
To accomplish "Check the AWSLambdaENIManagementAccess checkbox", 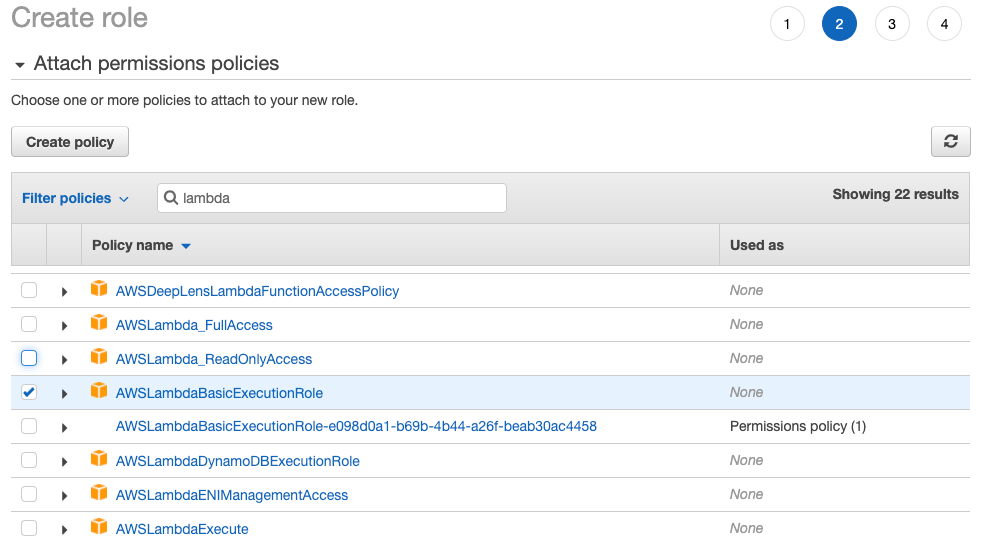I will click(x=29, y=494).
